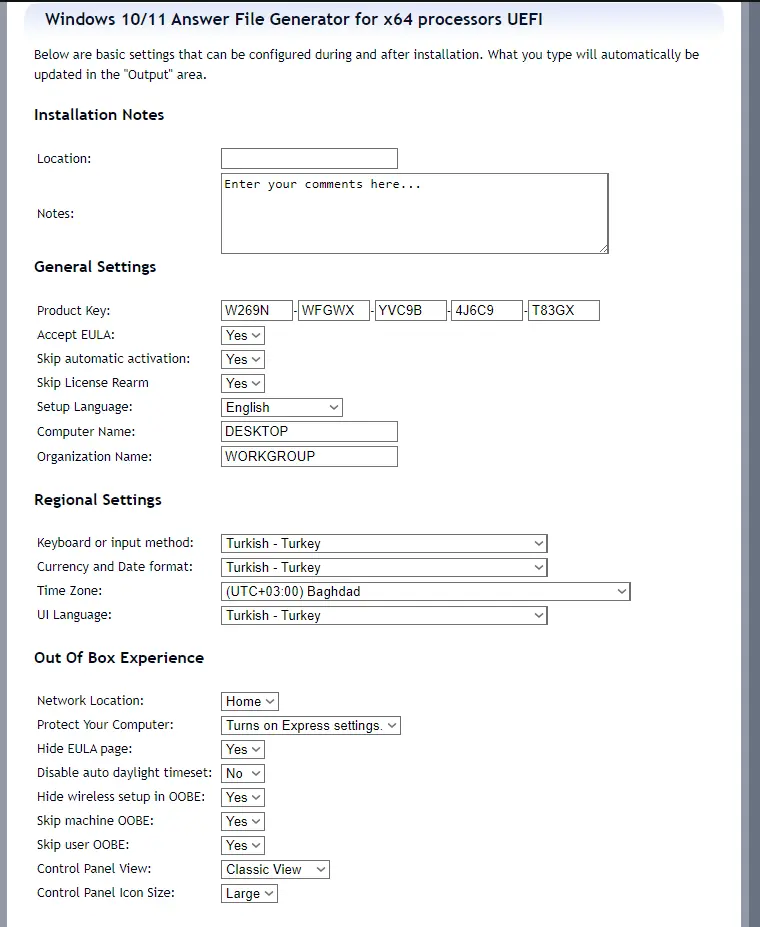
Task: Open the Skip automatic activation dropdown
Action: coord(243,359)
